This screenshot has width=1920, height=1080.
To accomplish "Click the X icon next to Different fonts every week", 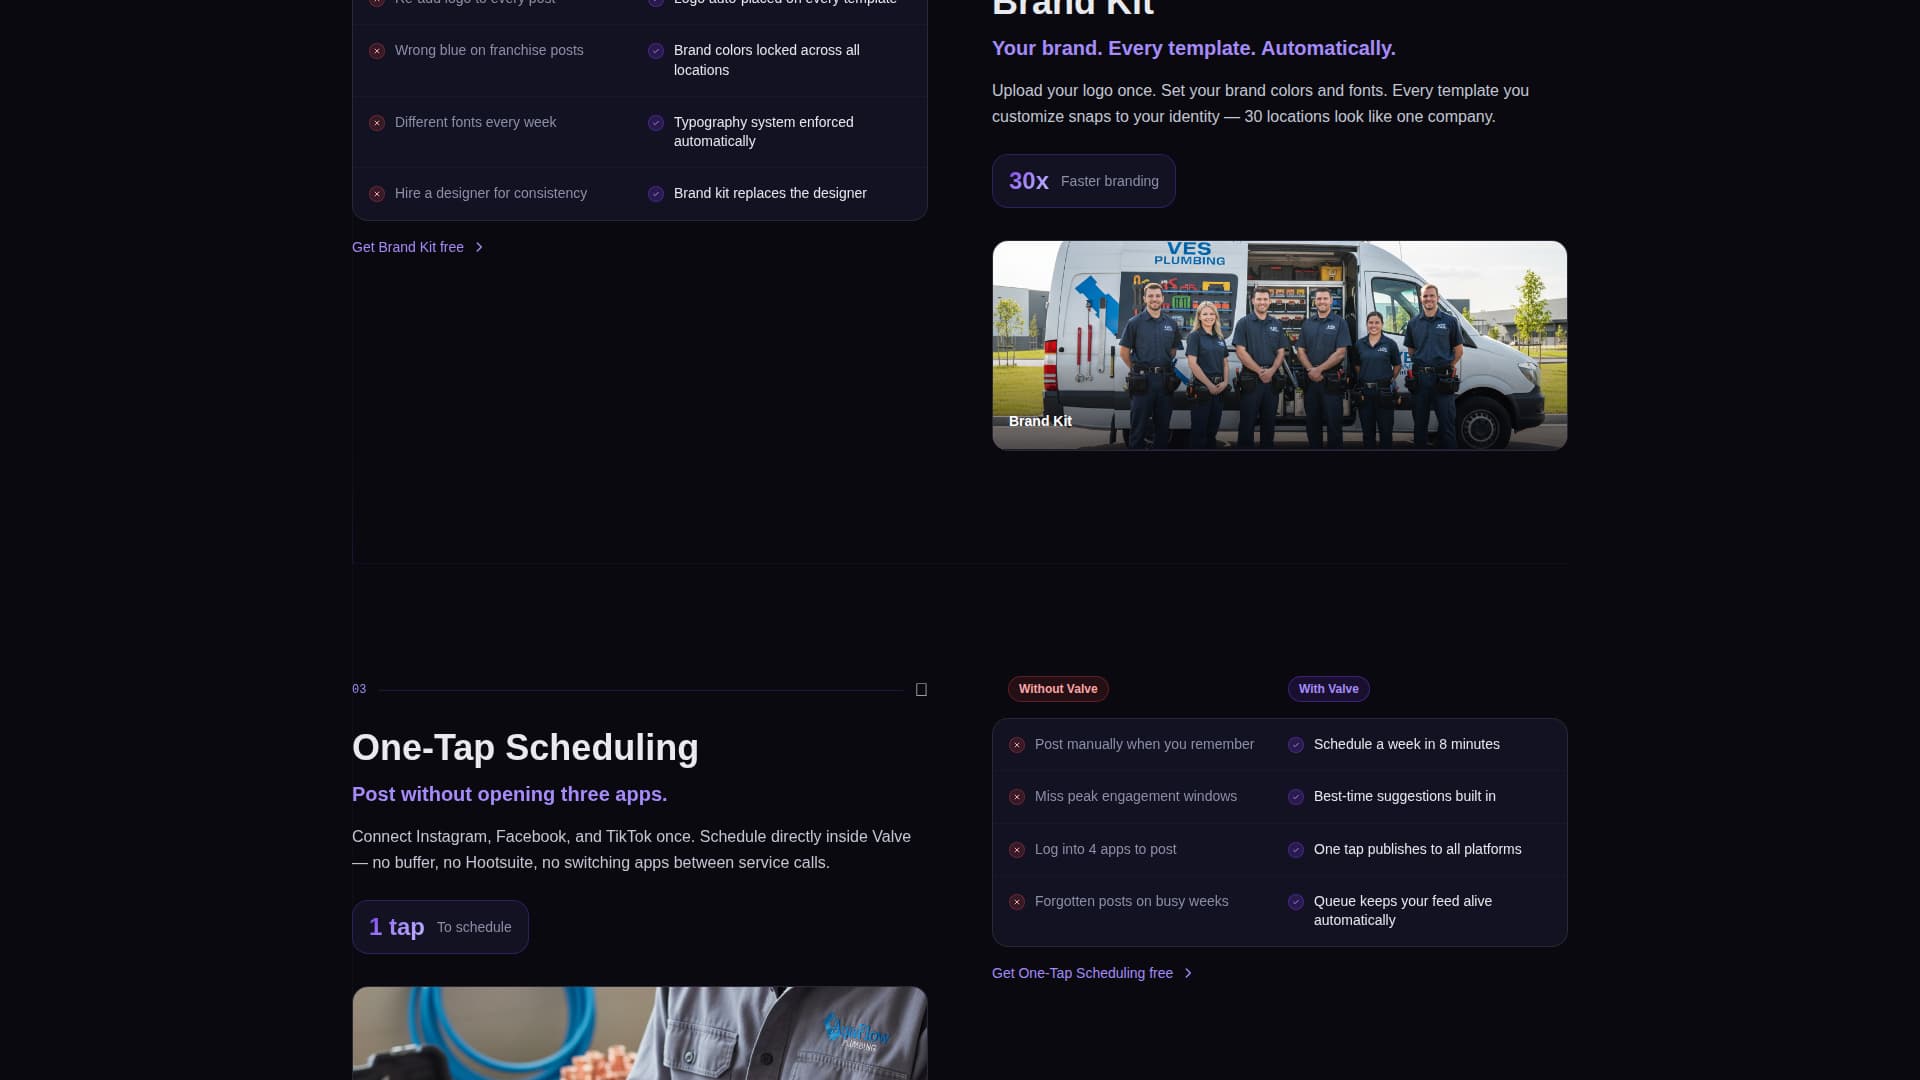I will click(377, 123).
